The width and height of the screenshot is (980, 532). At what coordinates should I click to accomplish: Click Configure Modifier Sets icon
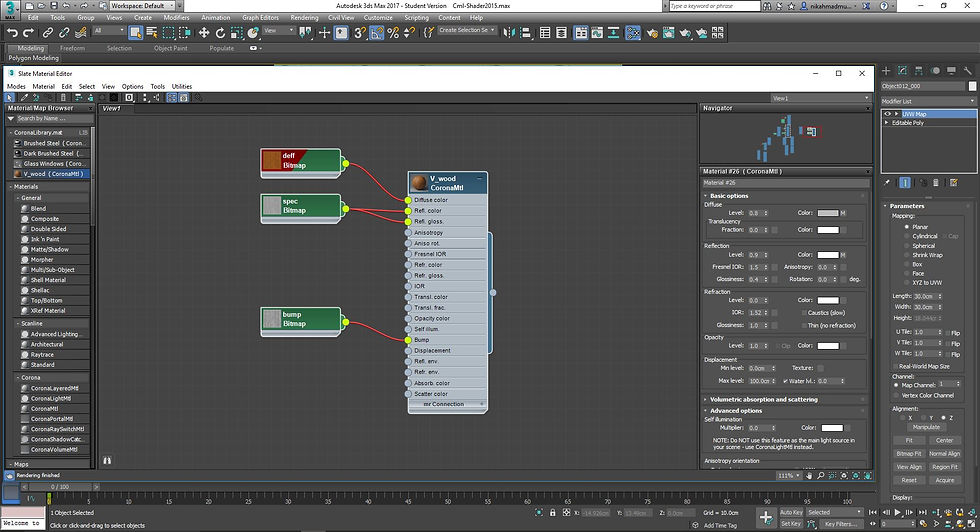coord(954,183)
